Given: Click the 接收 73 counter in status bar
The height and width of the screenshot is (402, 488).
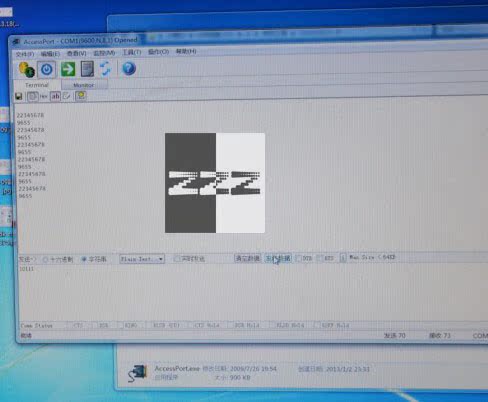Looking at the screenshot, I should click(x=440, y=336).
